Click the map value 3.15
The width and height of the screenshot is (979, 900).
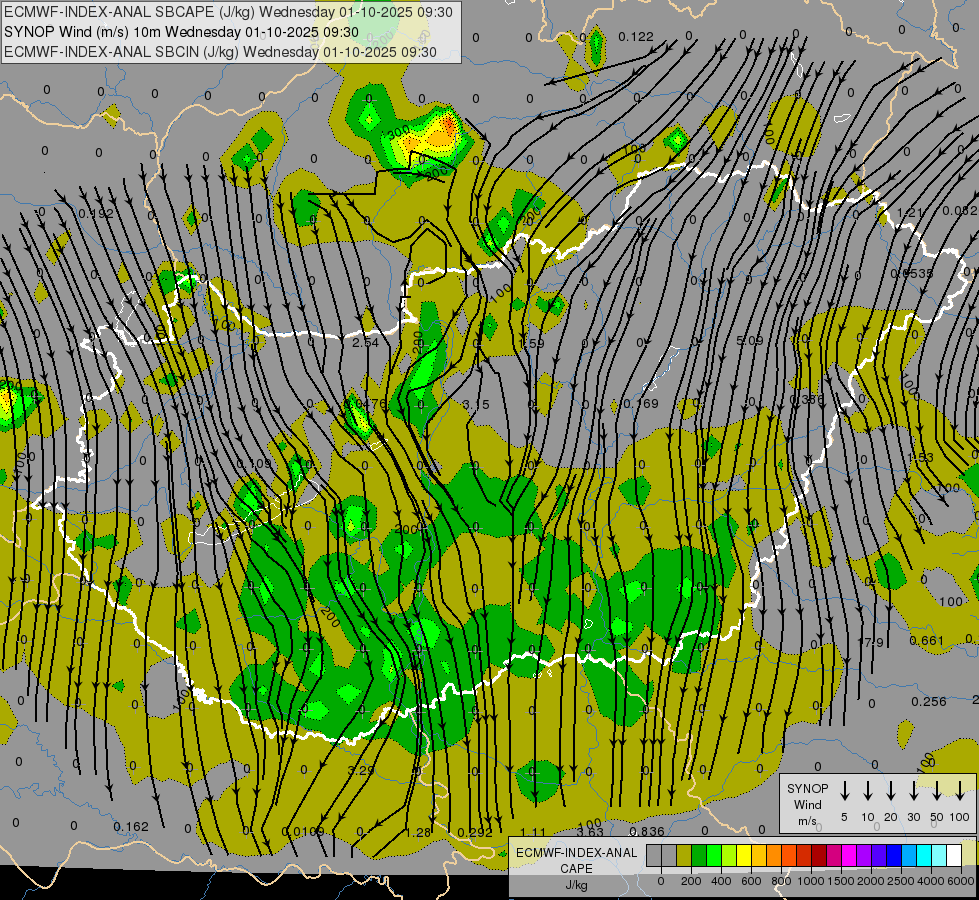tap(476, 404)
